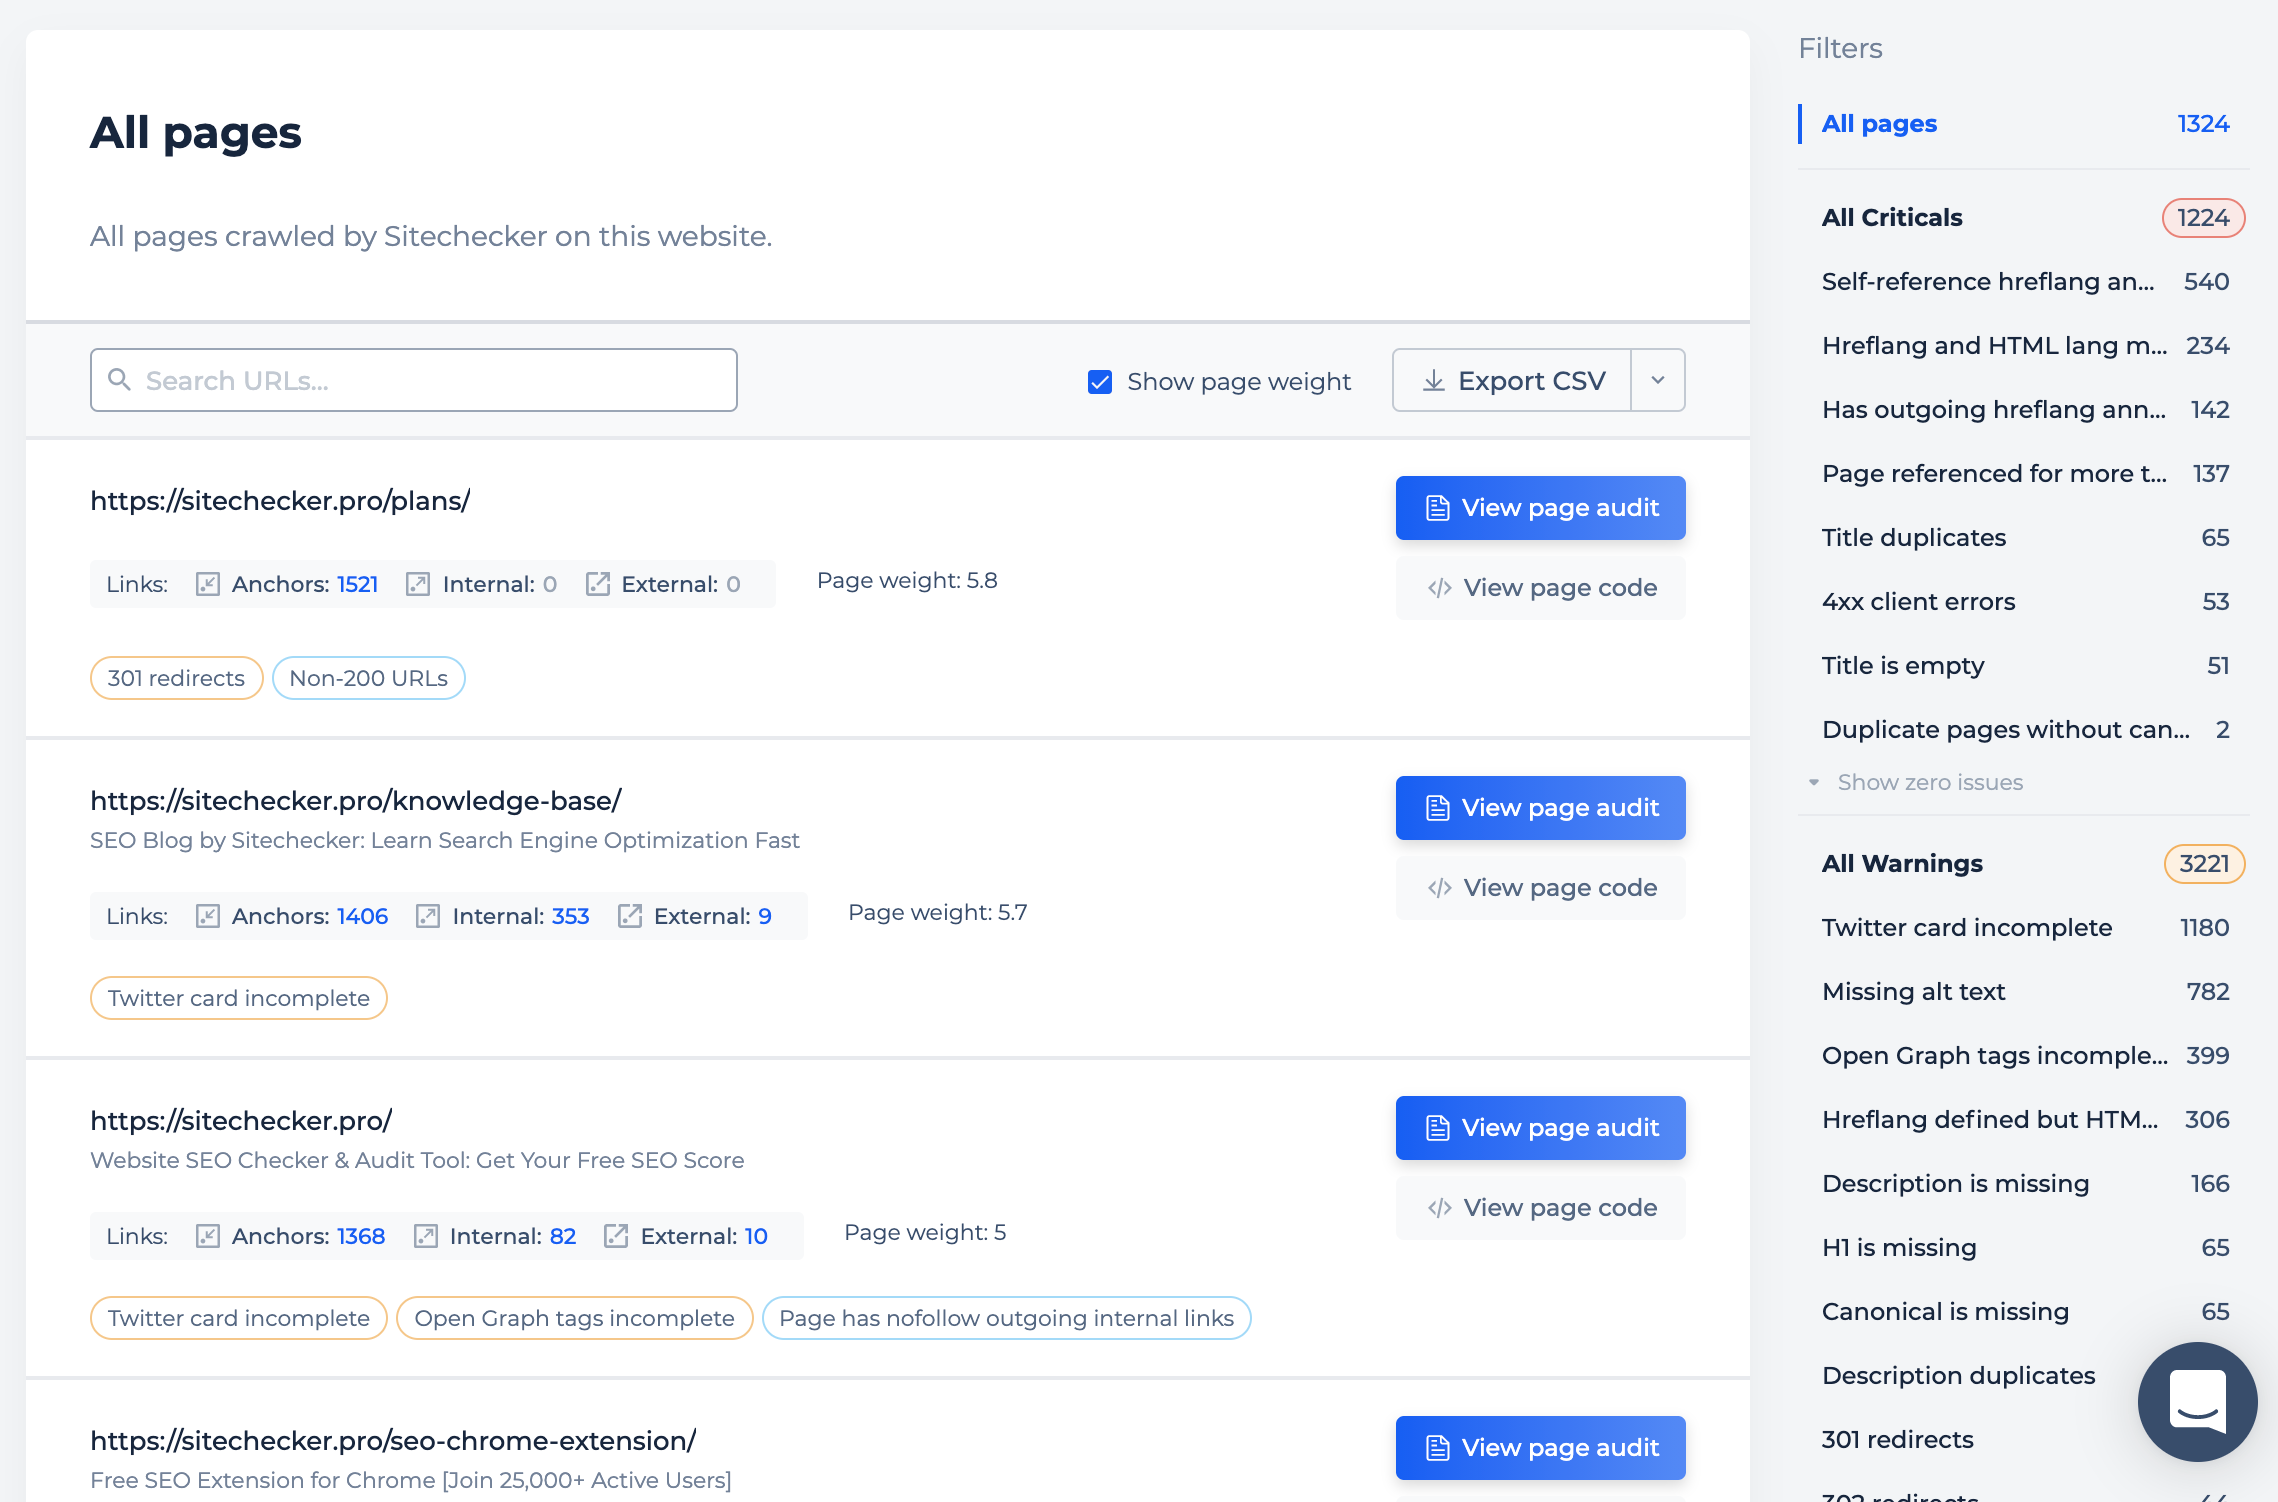Click External count 9
The width and height of the screenshot is (2278, 1502).
click(765, 916)
